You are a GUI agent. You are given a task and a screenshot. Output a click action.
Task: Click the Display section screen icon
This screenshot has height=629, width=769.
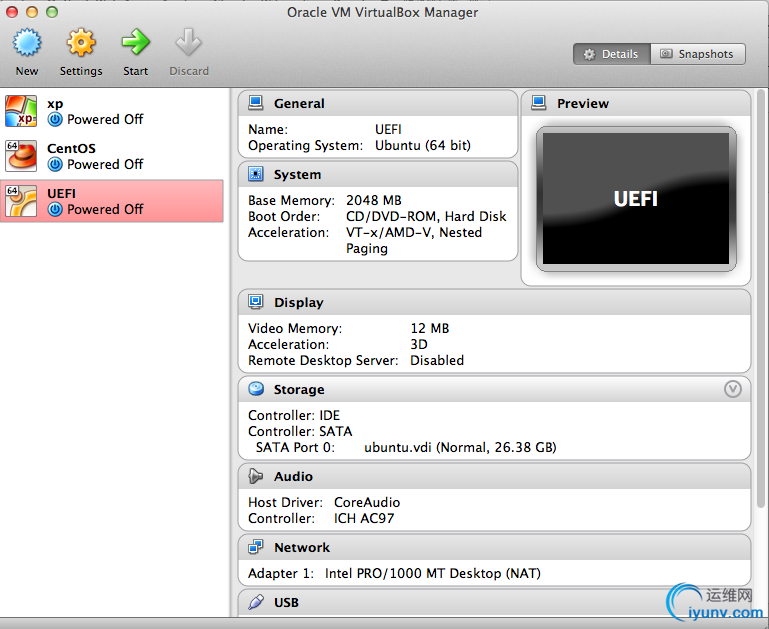(x=256, y=302)
